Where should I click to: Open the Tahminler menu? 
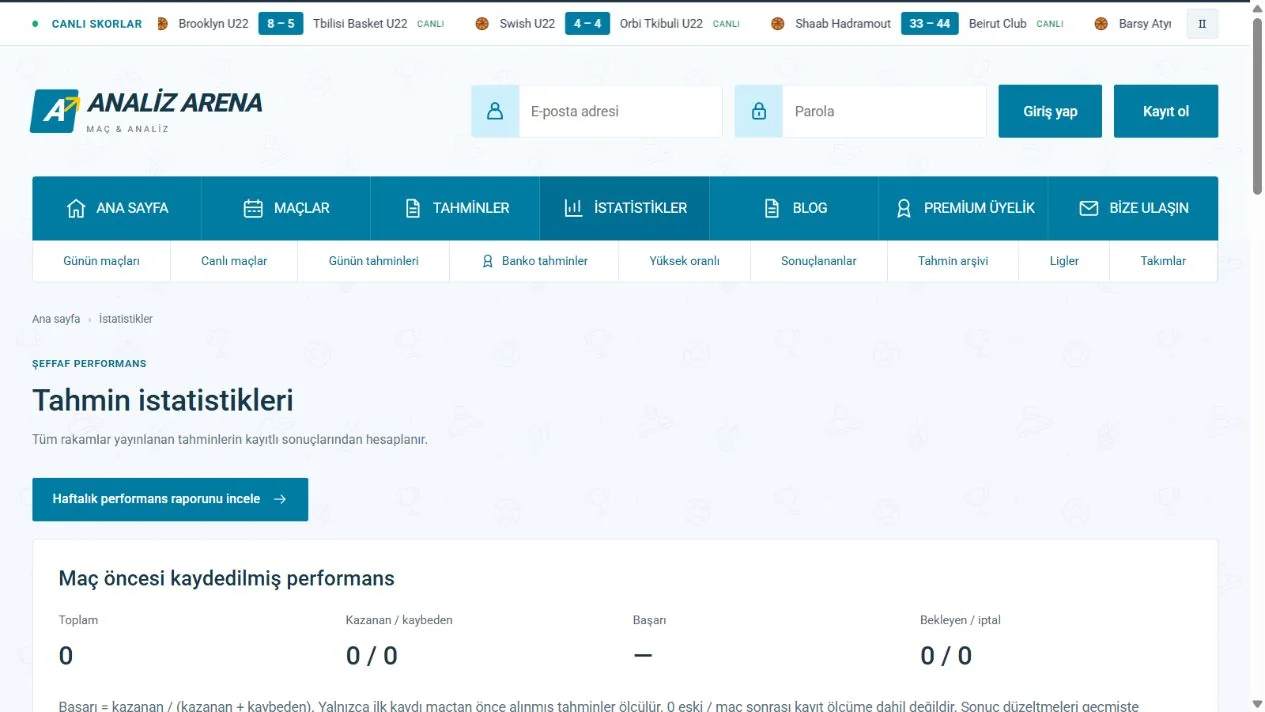(455, 208)
